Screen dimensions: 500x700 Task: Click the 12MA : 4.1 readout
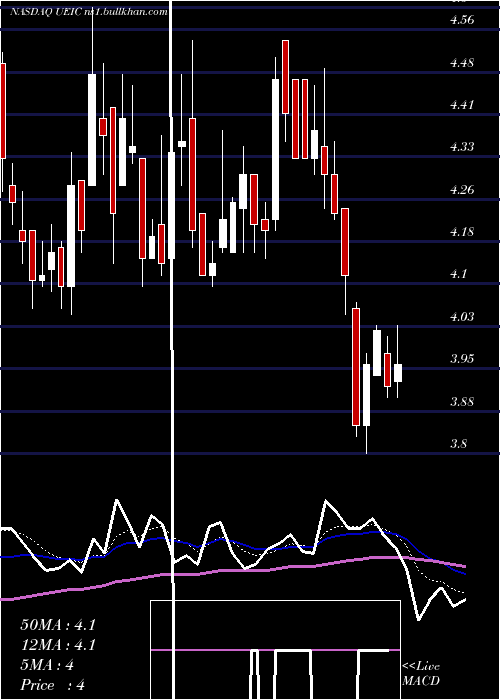click(x=58, y=645)
